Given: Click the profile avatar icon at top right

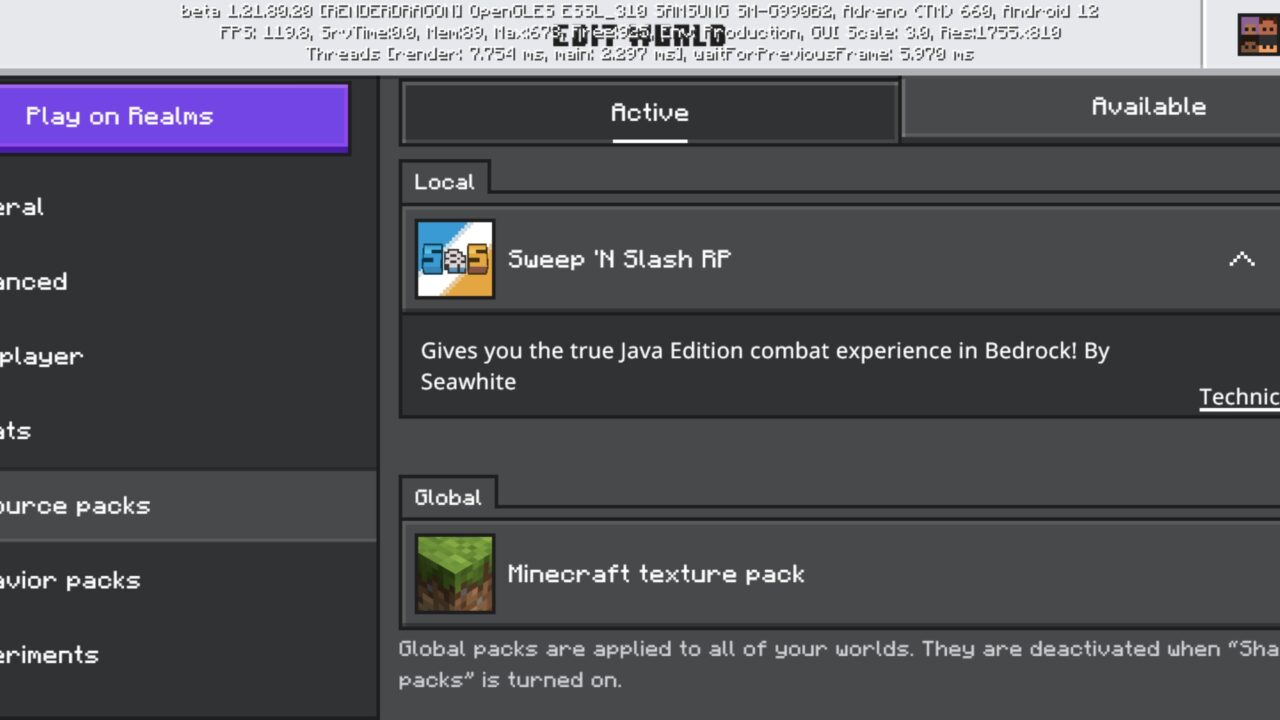Looking at the screenshot, I should click(x=1258, y=35).
